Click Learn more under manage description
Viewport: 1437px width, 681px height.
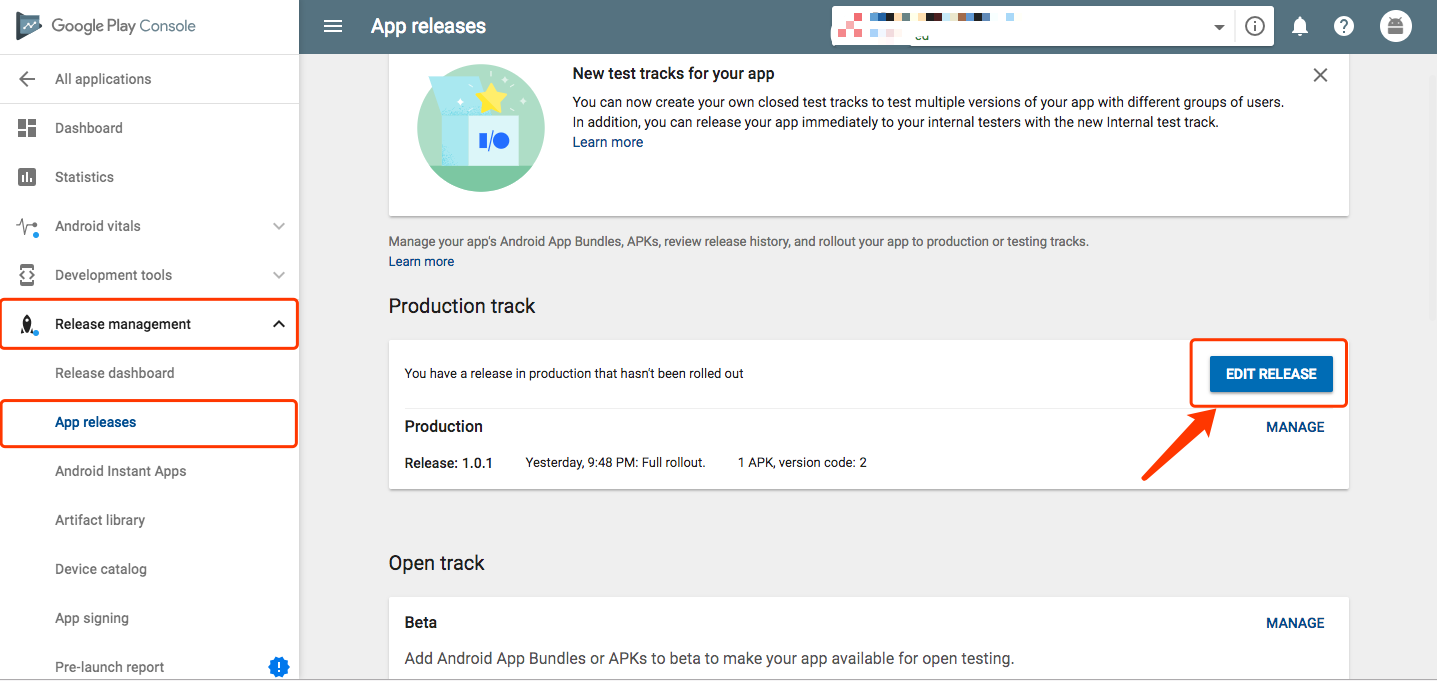421,261
